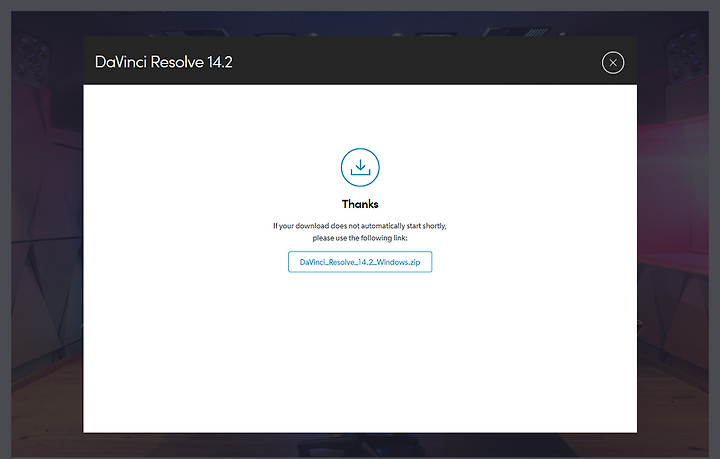
Task: Close the DaVinci Resolve 14.2 dialog
Action: click(x=613, y=62)
